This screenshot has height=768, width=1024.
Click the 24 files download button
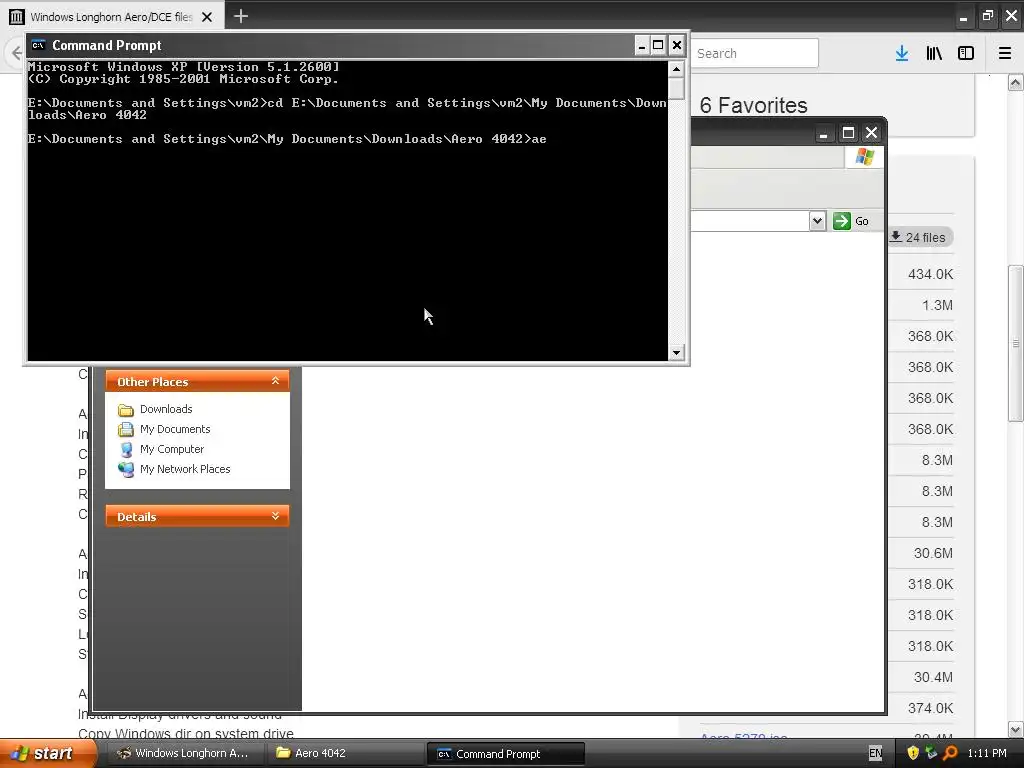(920, 237)
